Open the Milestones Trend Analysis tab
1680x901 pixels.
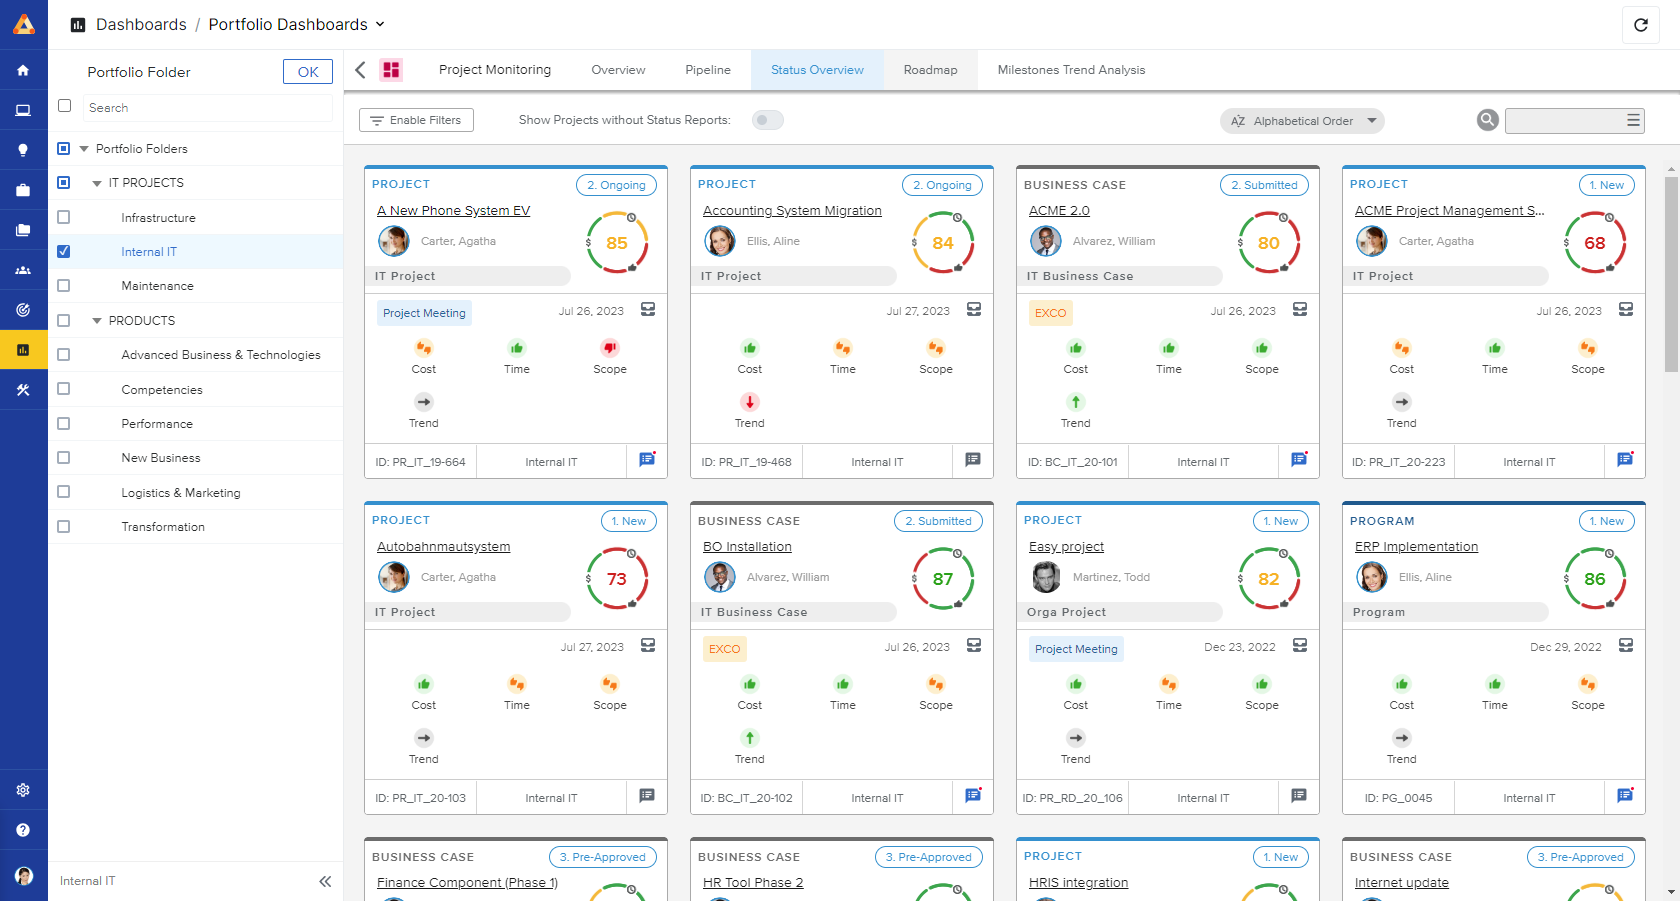click(x=1071, y=69)
